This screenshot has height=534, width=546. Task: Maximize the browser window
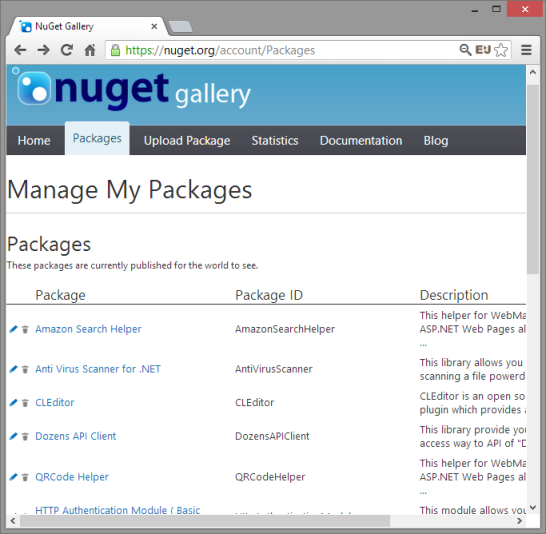[x=496, y=9]
